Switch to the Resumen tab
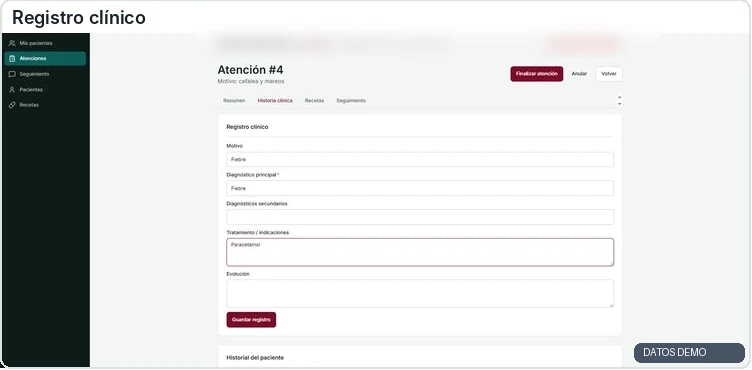This screenshot has height=370, width=752. 234,101
